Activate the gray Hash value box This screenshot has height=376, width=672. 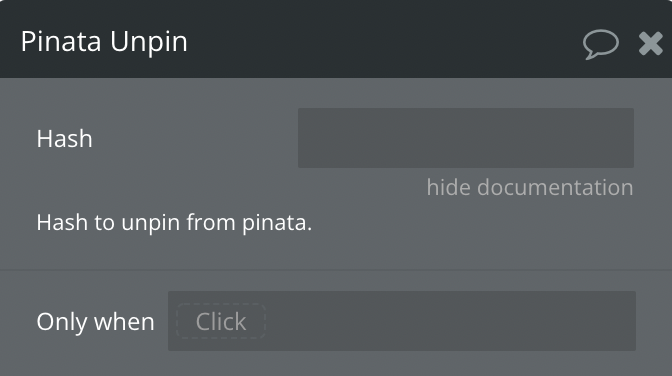[x=466, y=138]
